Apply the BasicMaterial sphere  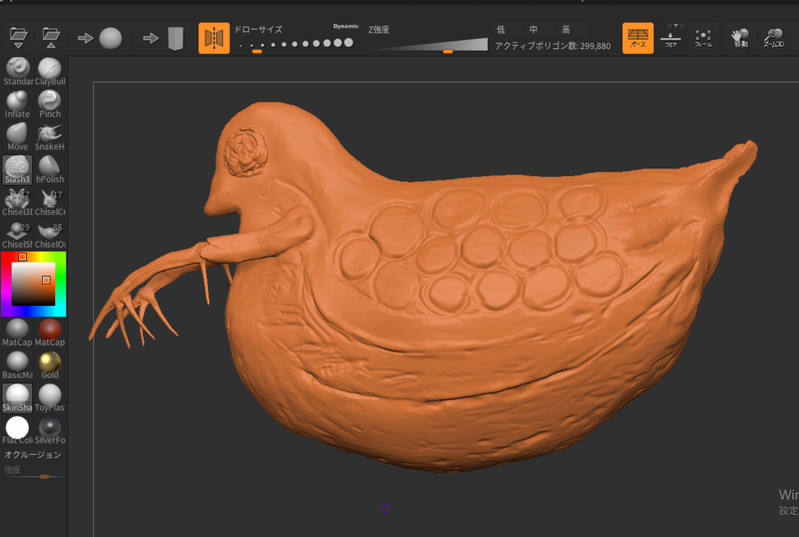pos(18,365)
